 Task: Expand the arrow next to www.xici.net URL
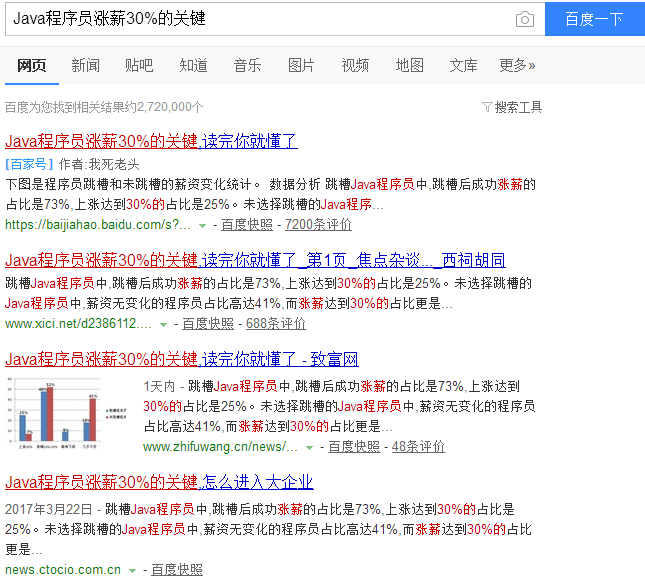point(163,325)
